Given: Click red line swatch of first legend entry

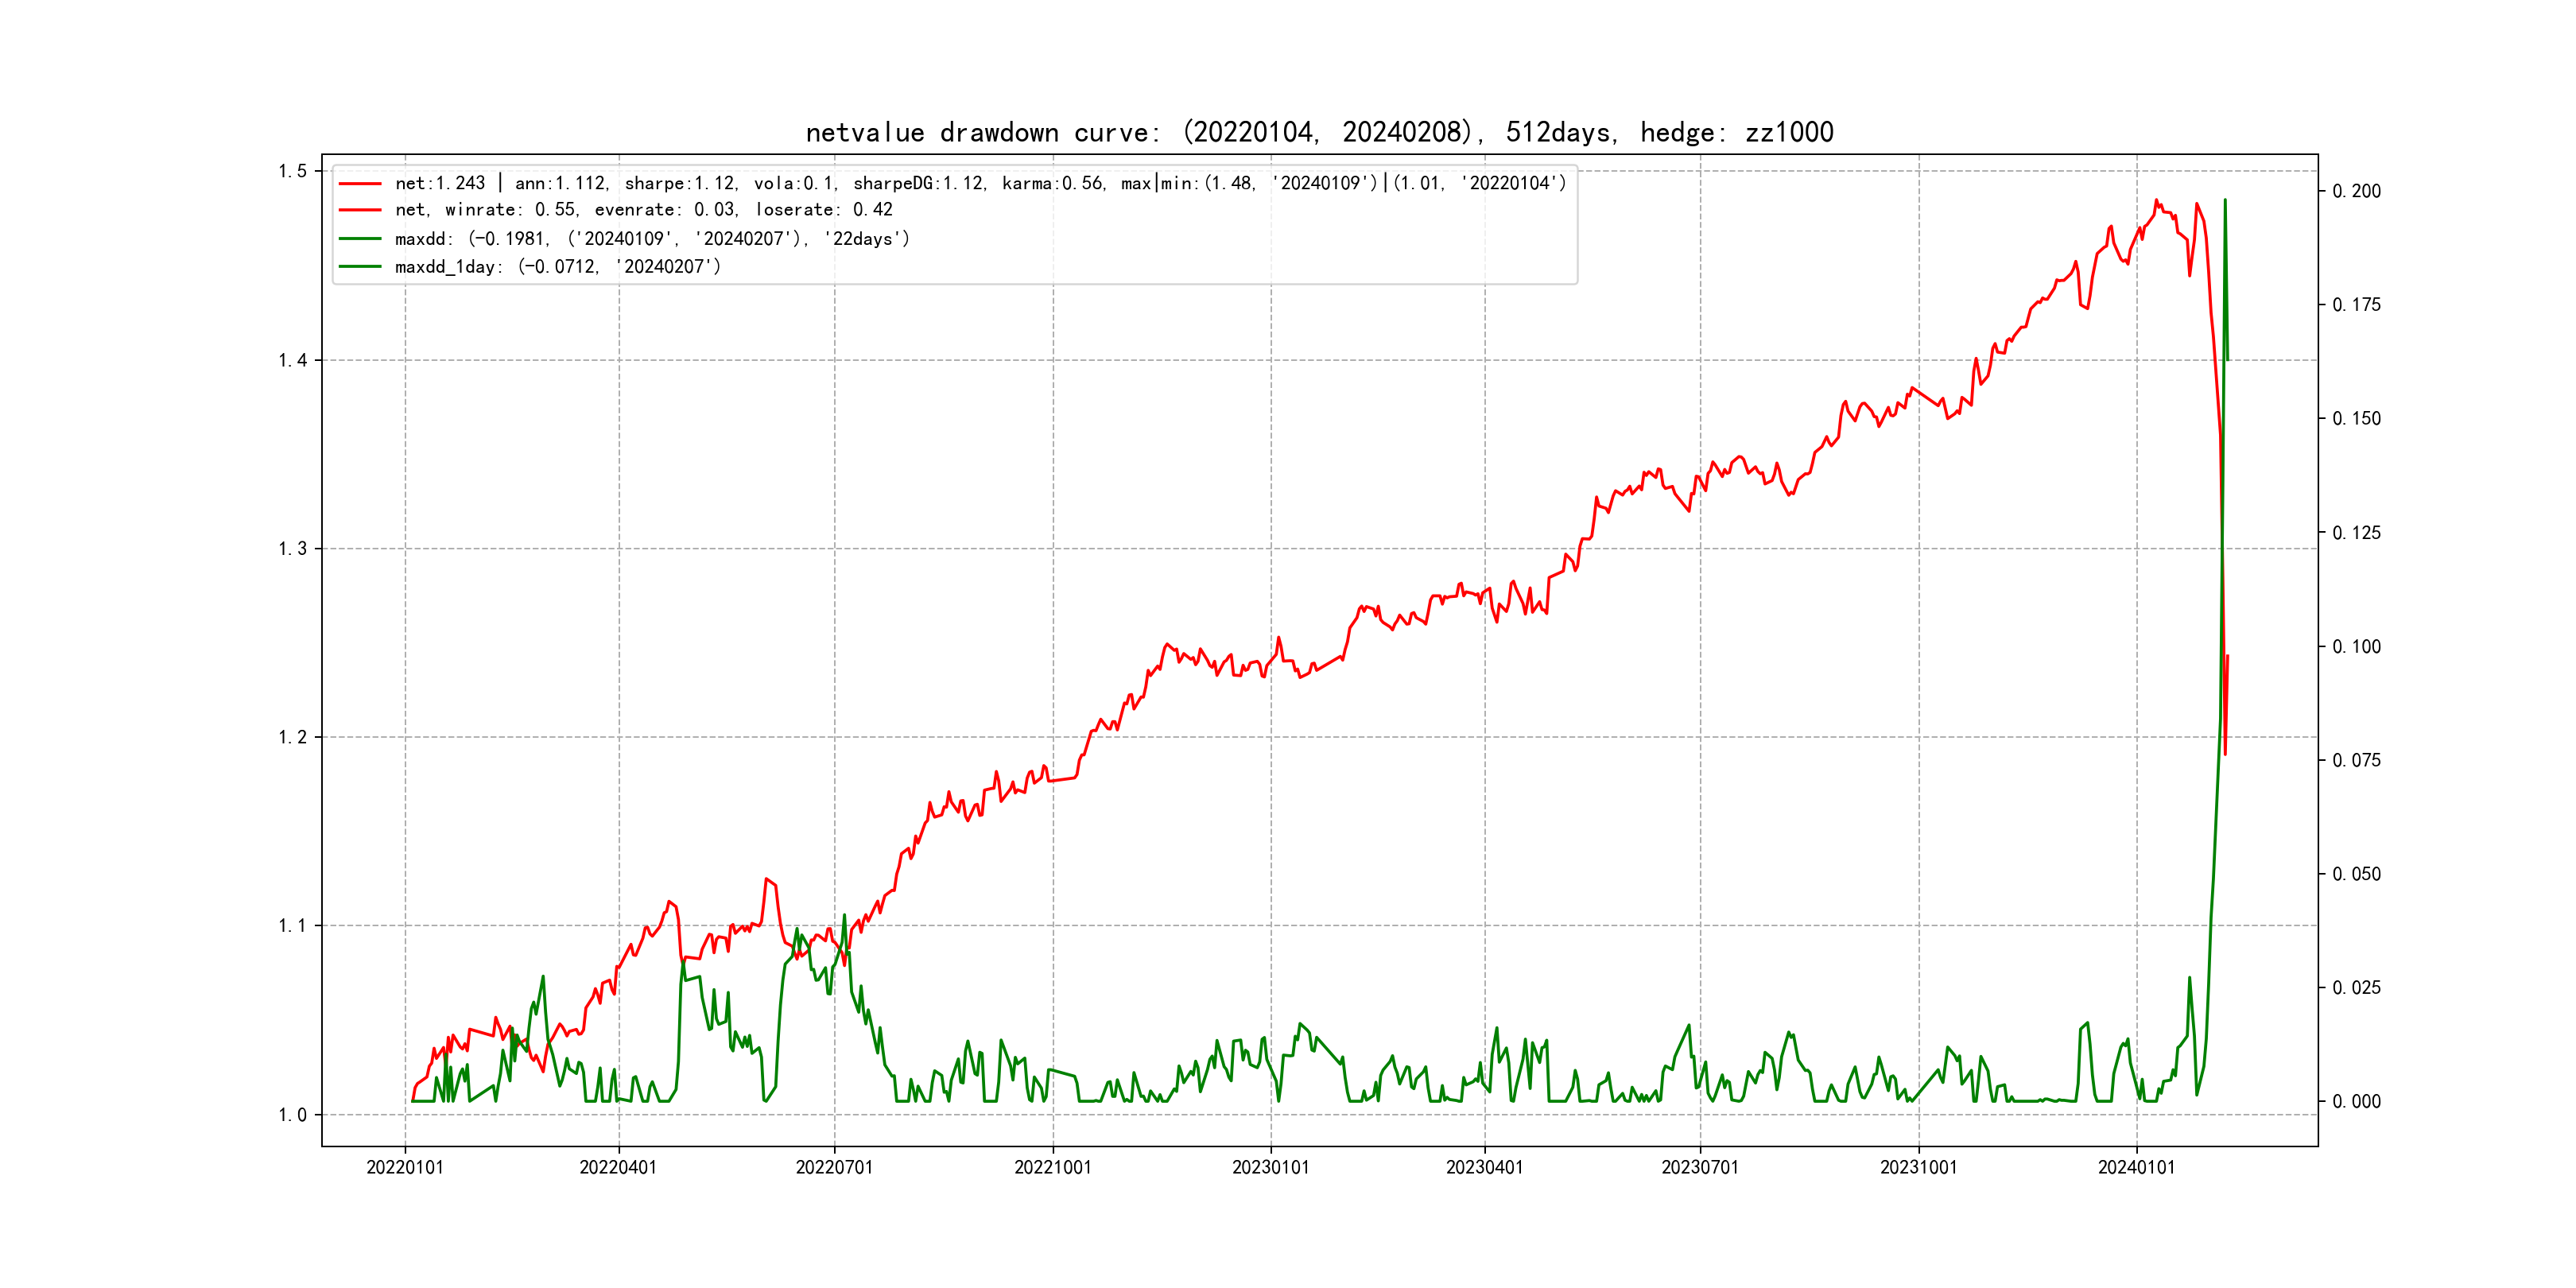Looking at the screenshot, I should pyautogui.click(x=360, y=184).
